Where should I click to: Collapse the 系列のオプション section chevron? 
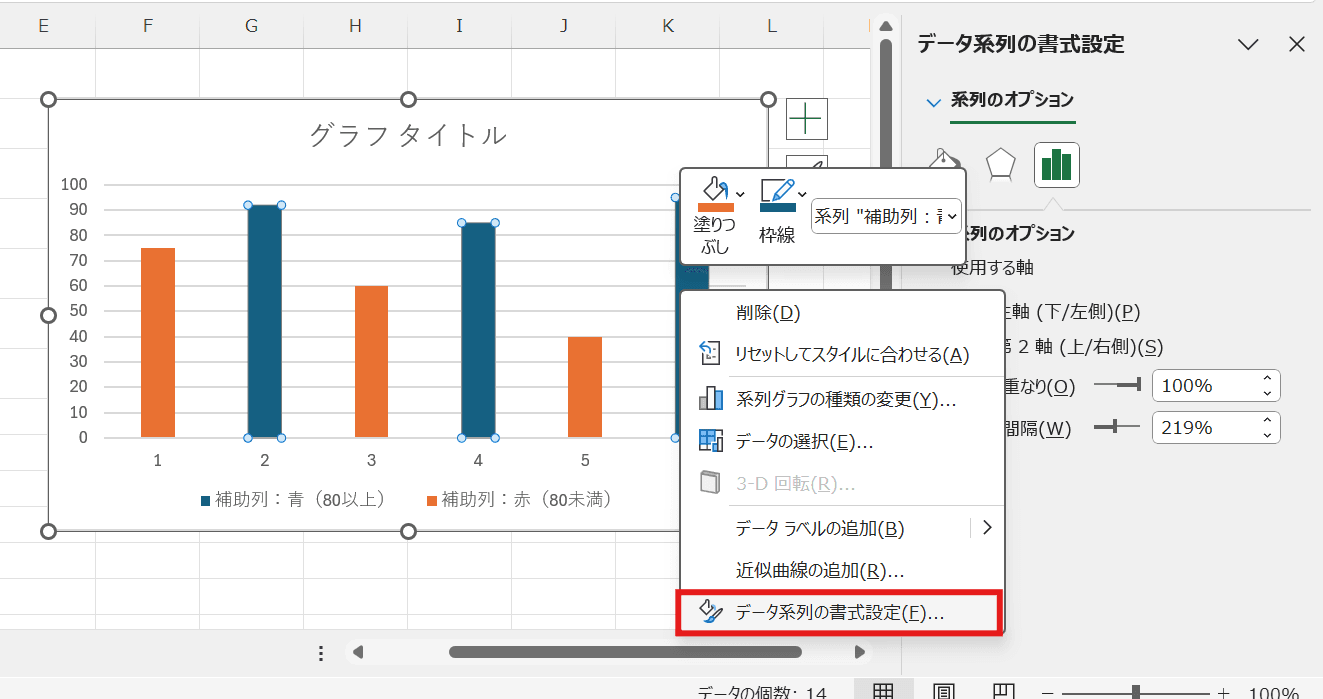point(934,101)
